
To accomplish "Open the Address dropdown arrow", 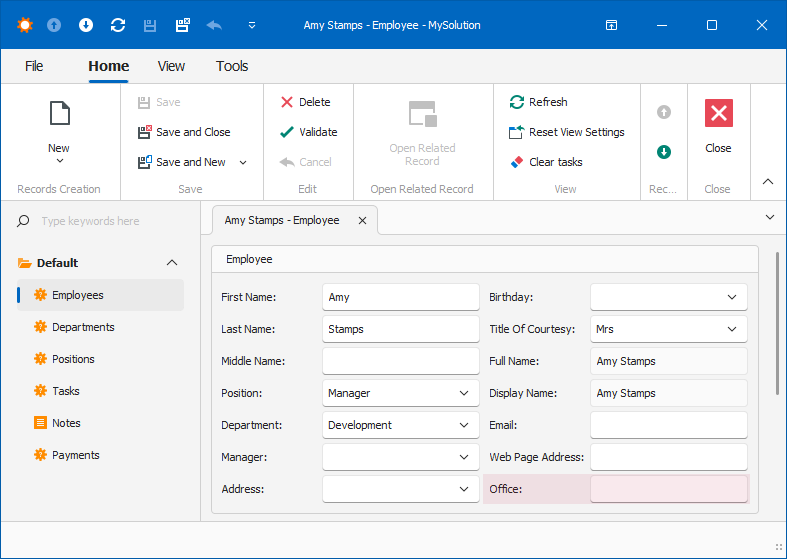I will [x=464, y=489].
